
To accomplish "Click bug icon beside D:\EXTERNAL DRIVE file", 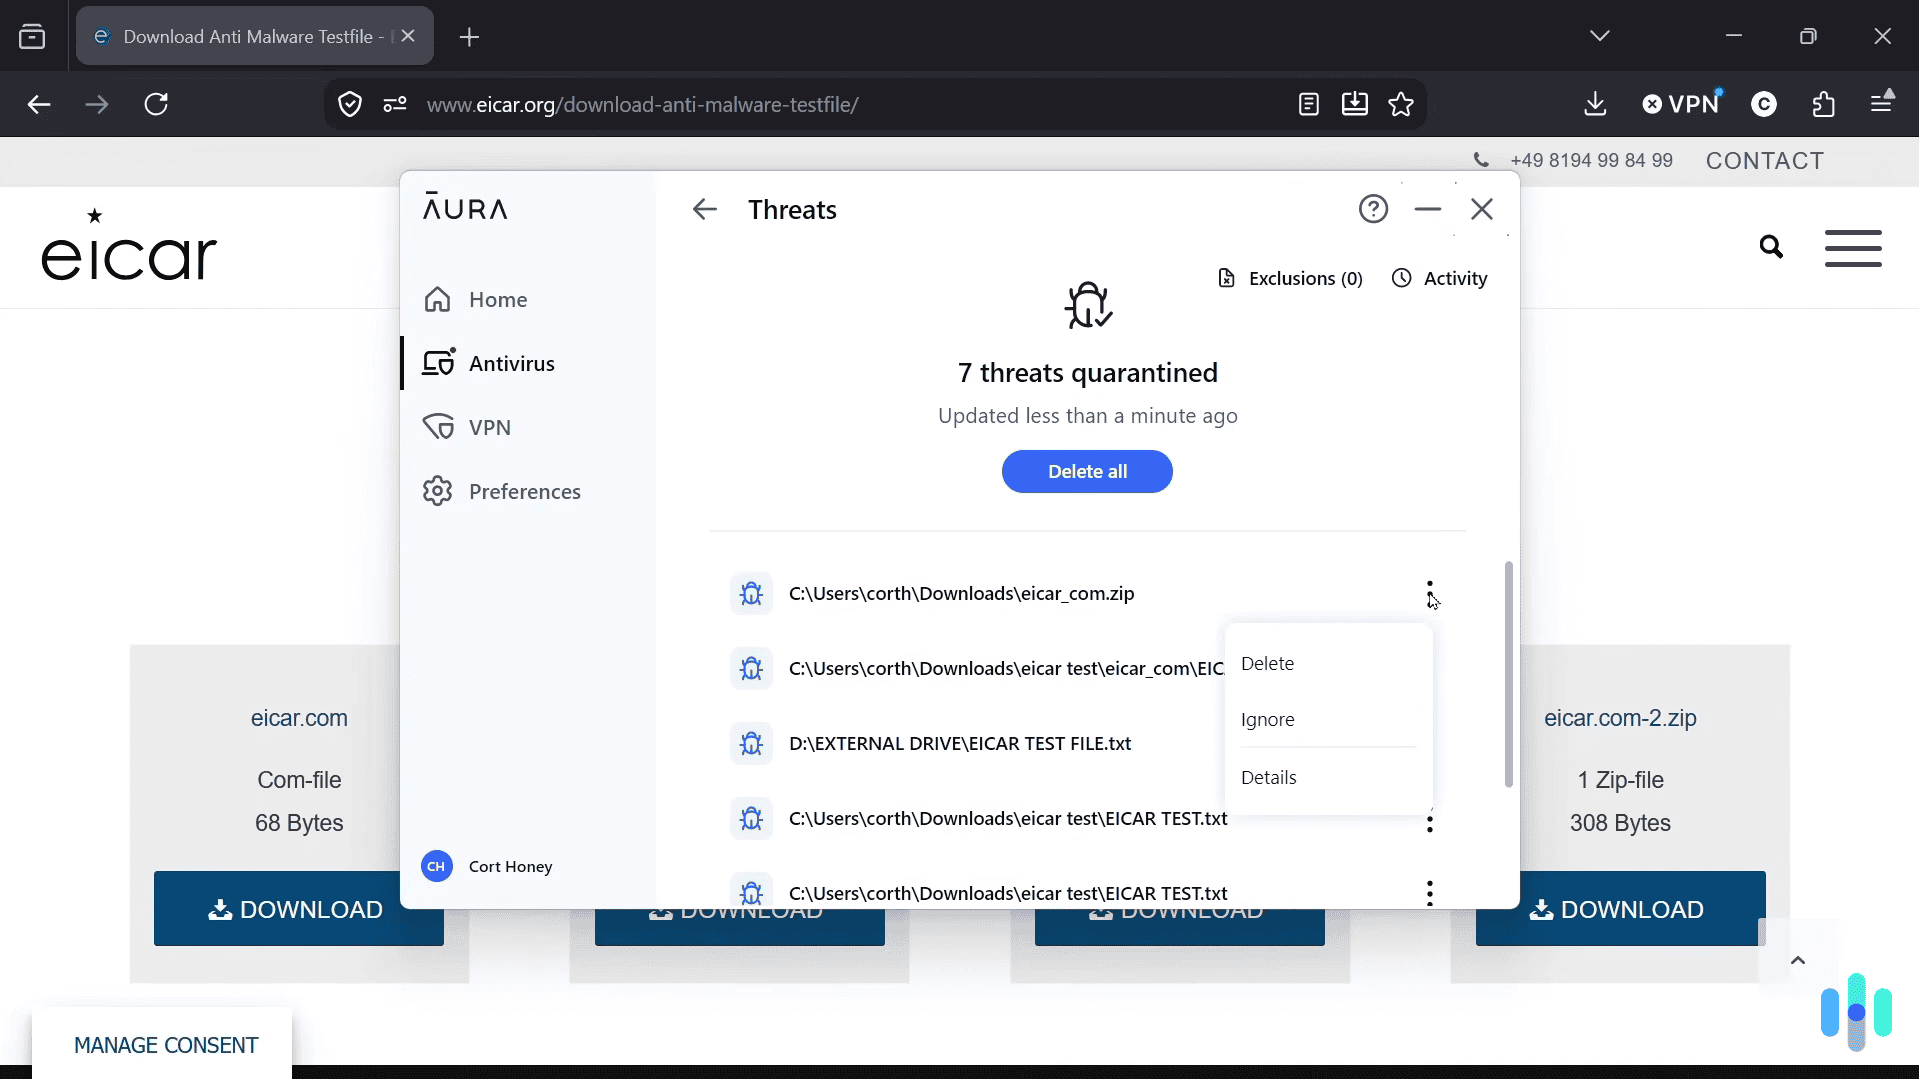I will point(751,744).
